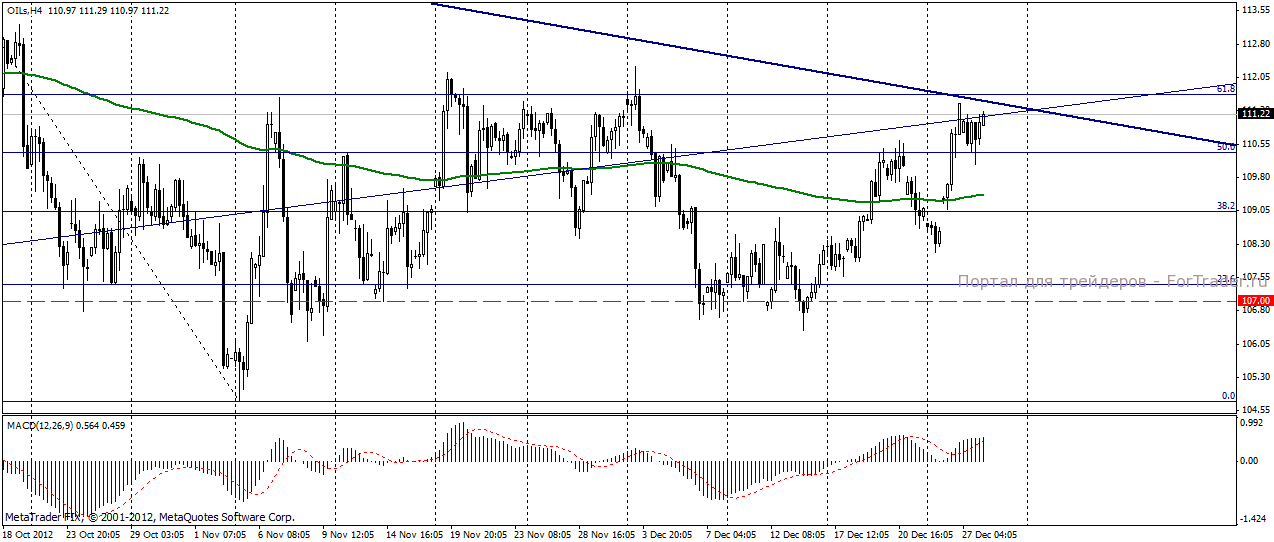The image size is (1274, 542).
Task: Select the Fibonacci 0.0 level label
Action: pos(1229,395)
